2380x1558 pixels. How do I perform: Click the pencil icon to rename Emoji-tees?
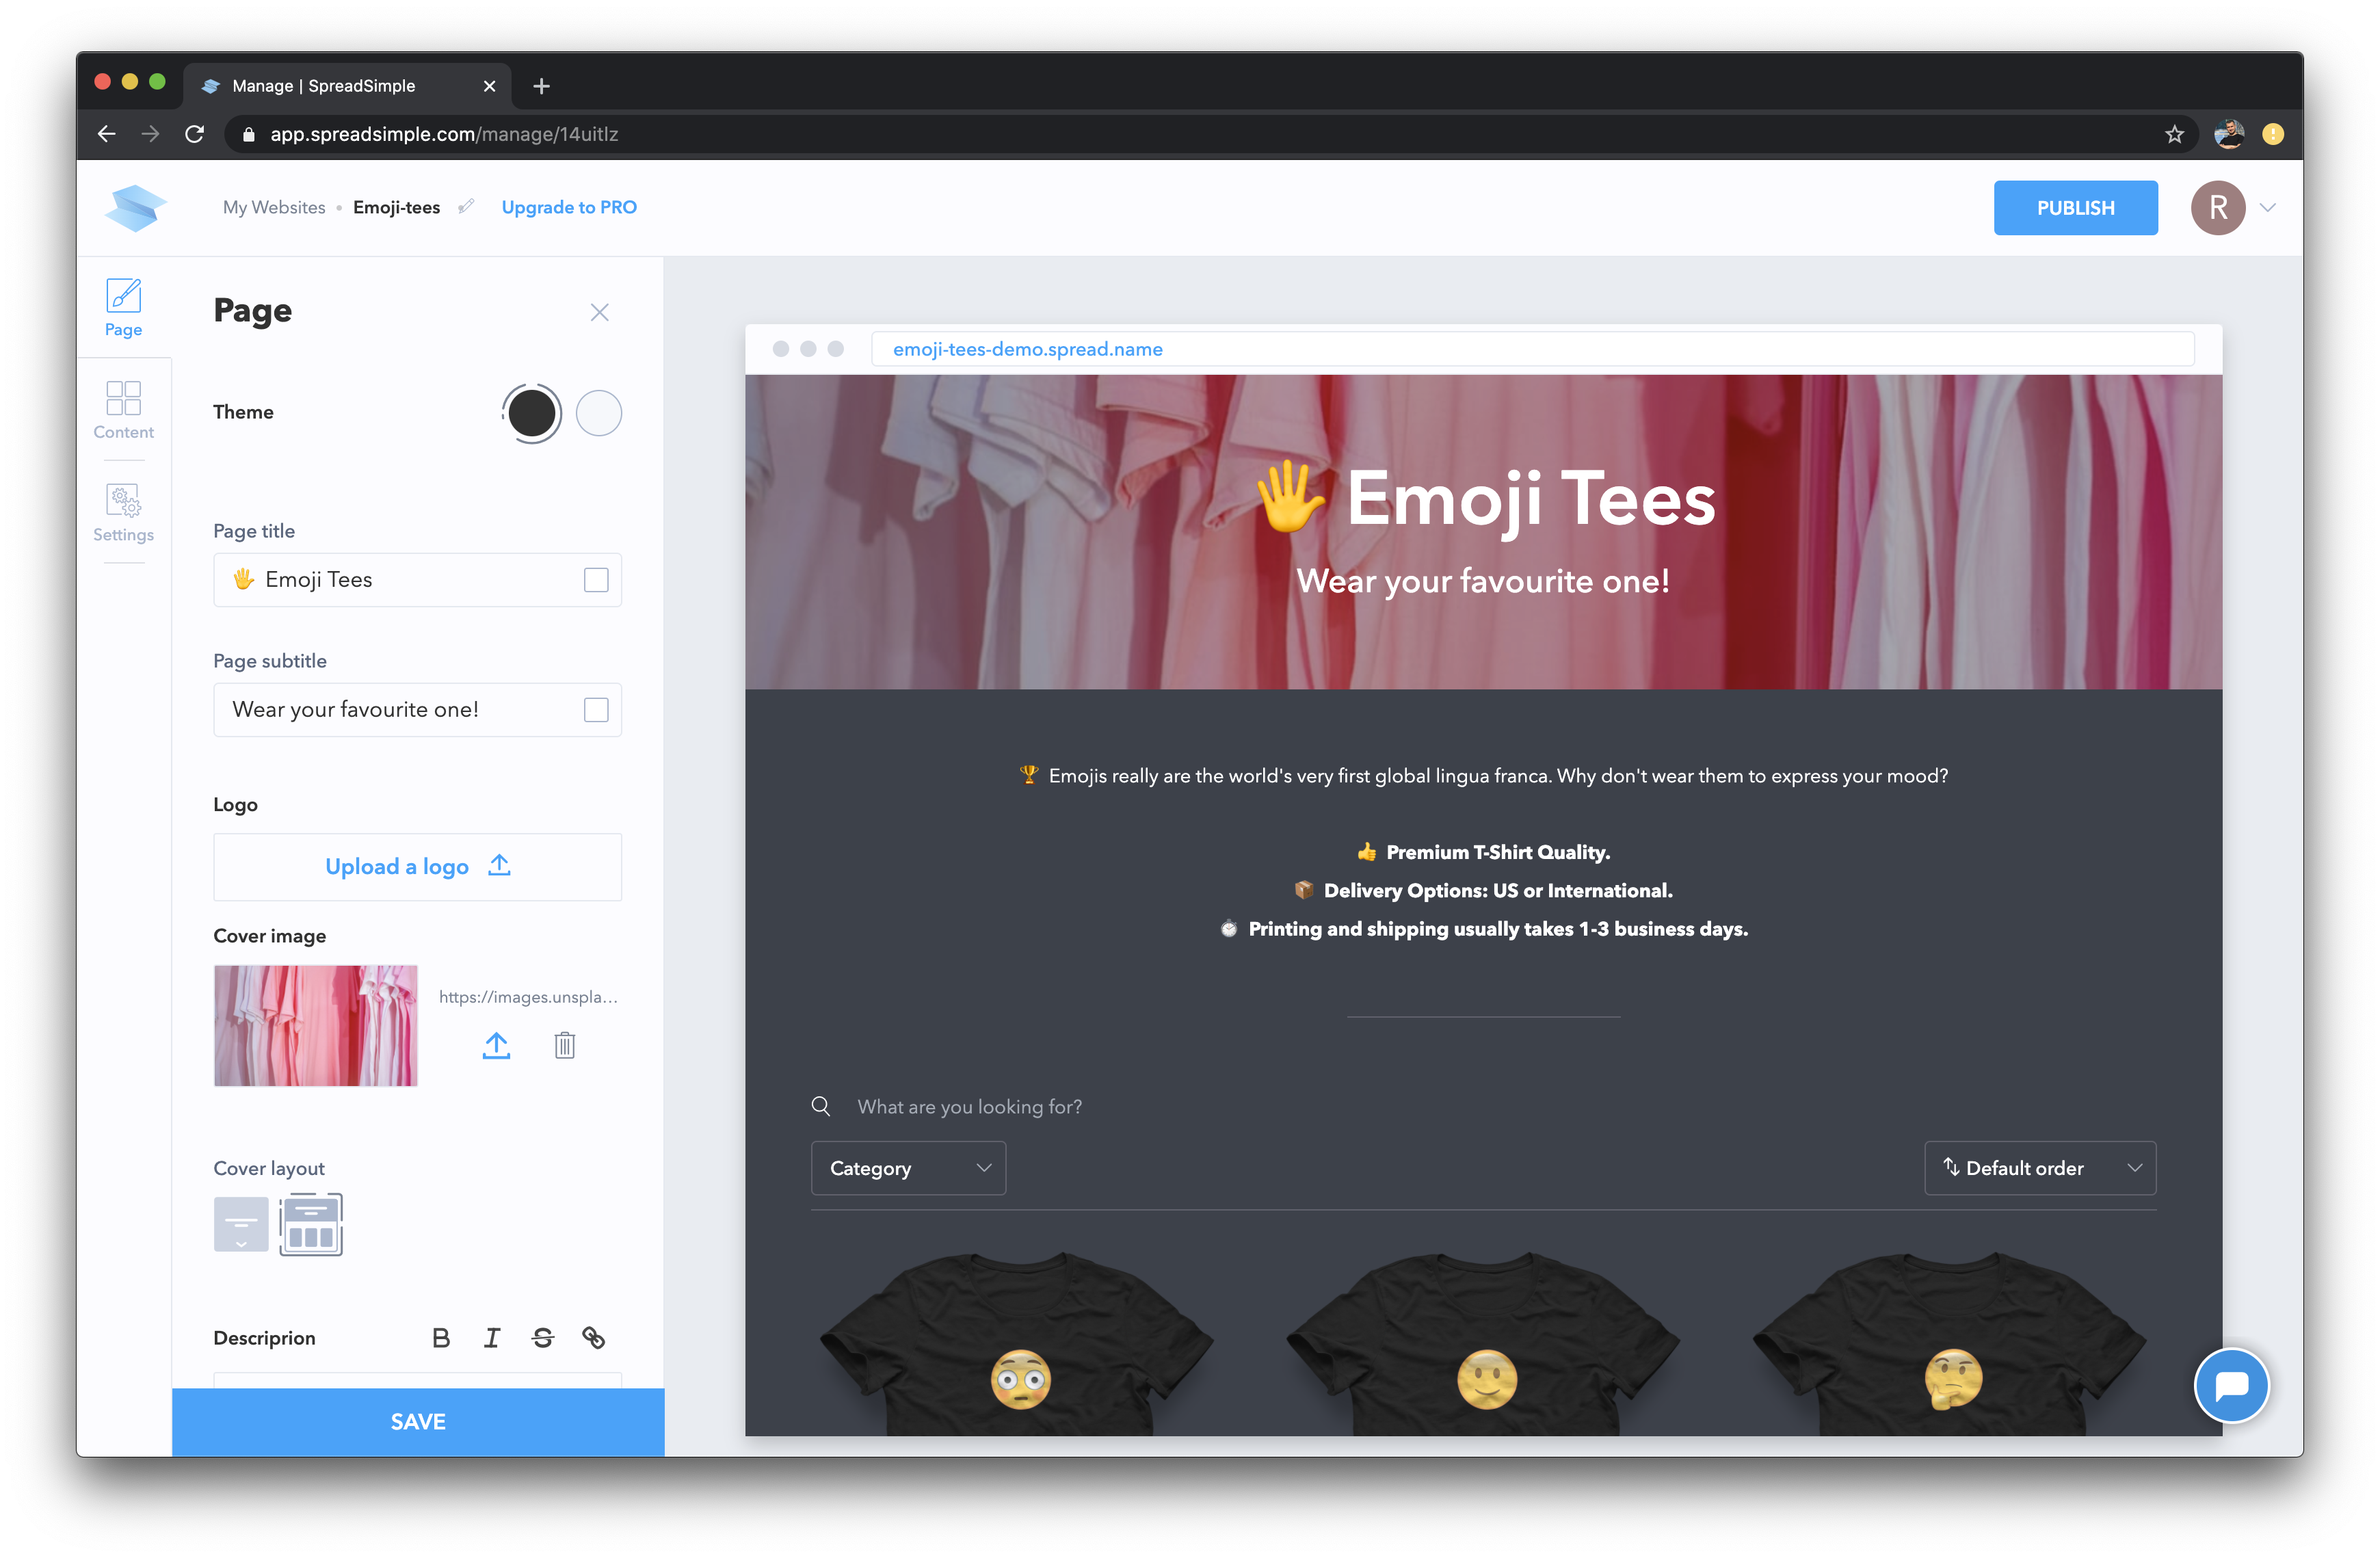click(466, 207)
